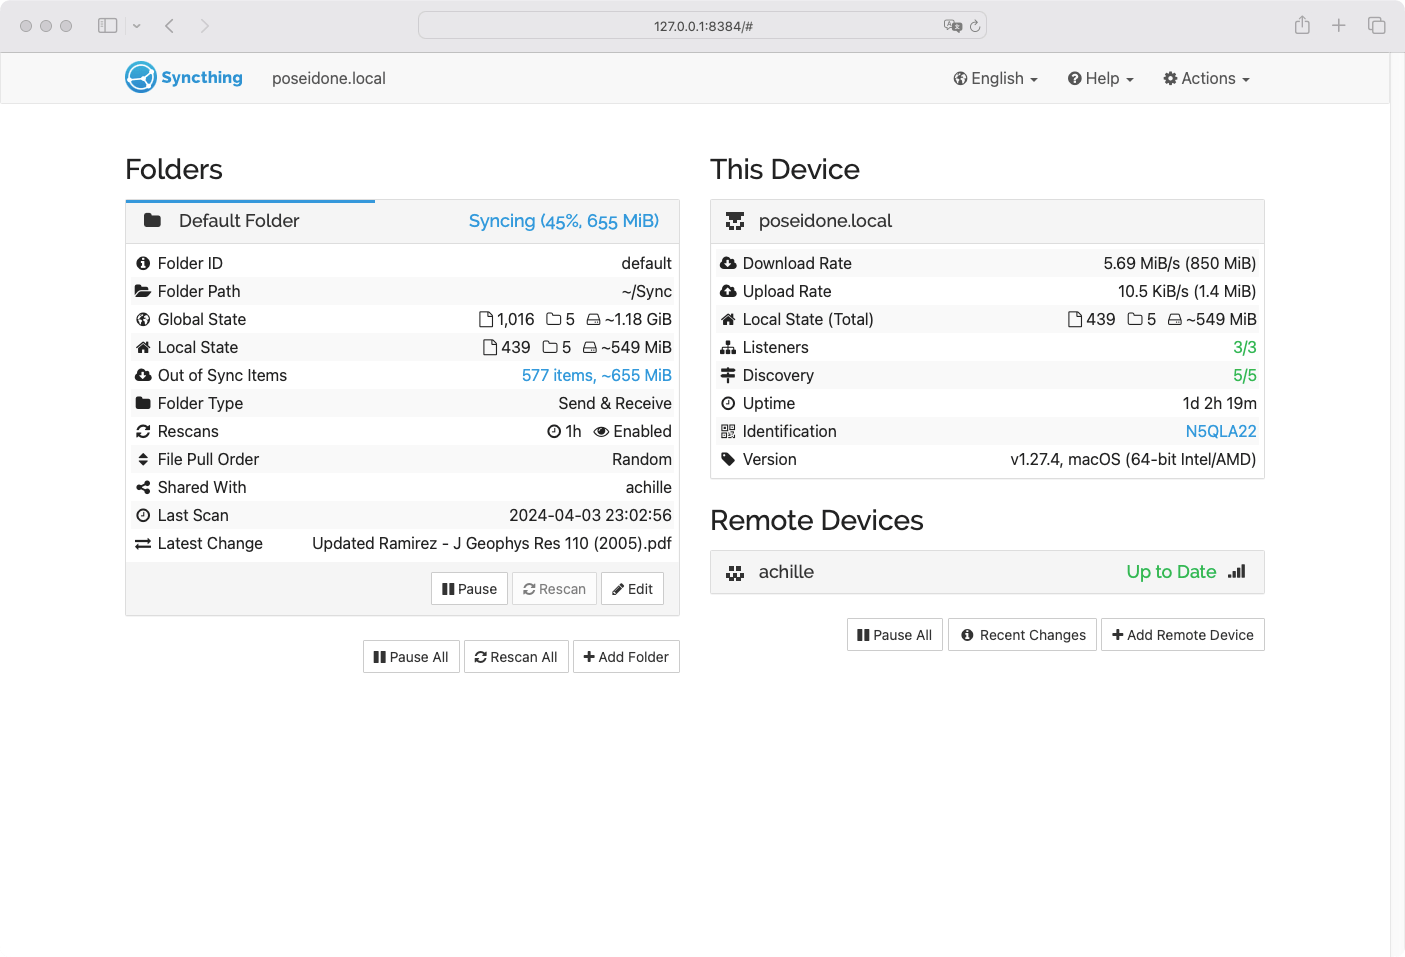The image size is (1405, 957).
Task: Pause the Default Folder
Action: click(x=470, y=589)
